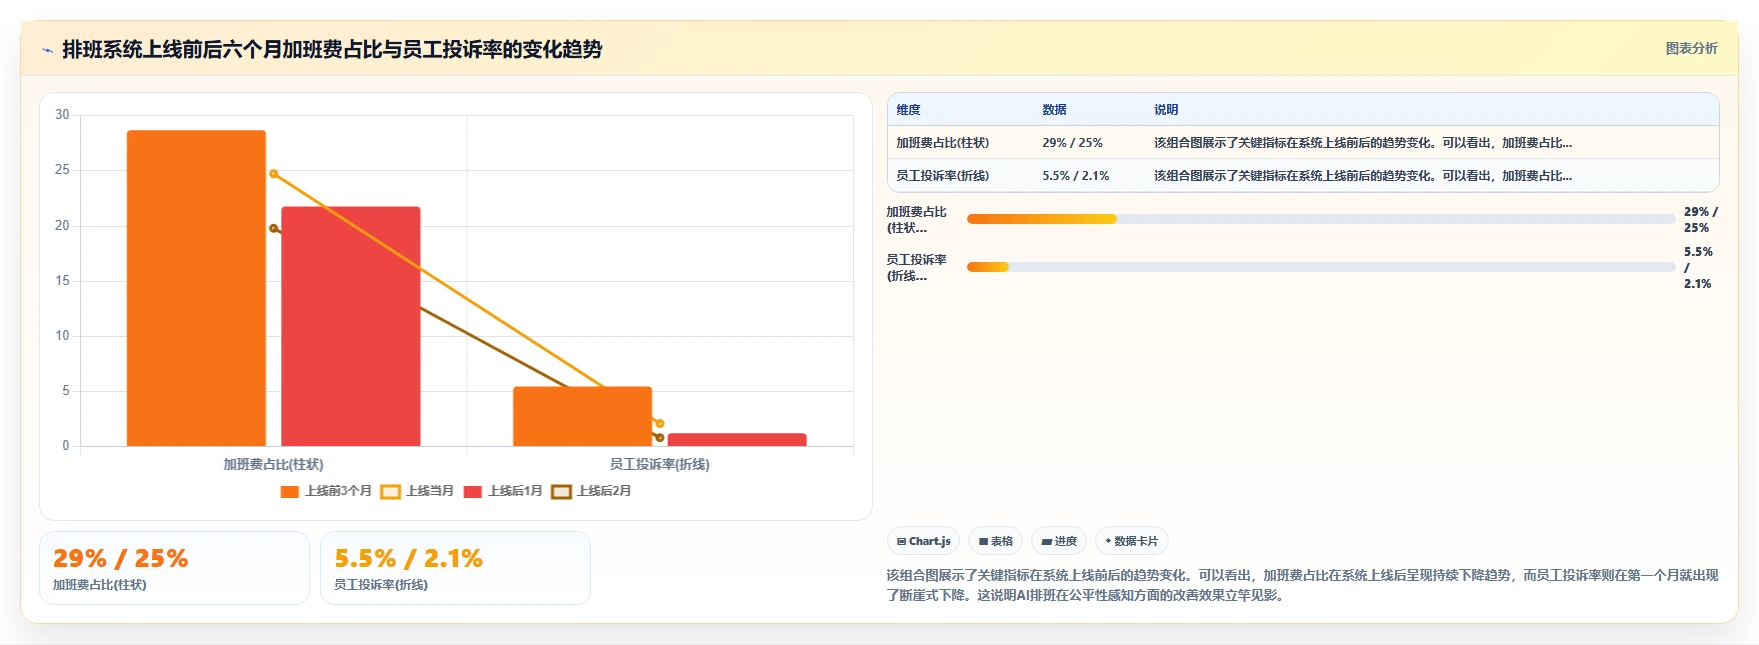Click the 数据 column header
Viewport: 1759px width, 645px height.
pos(1054,110)
